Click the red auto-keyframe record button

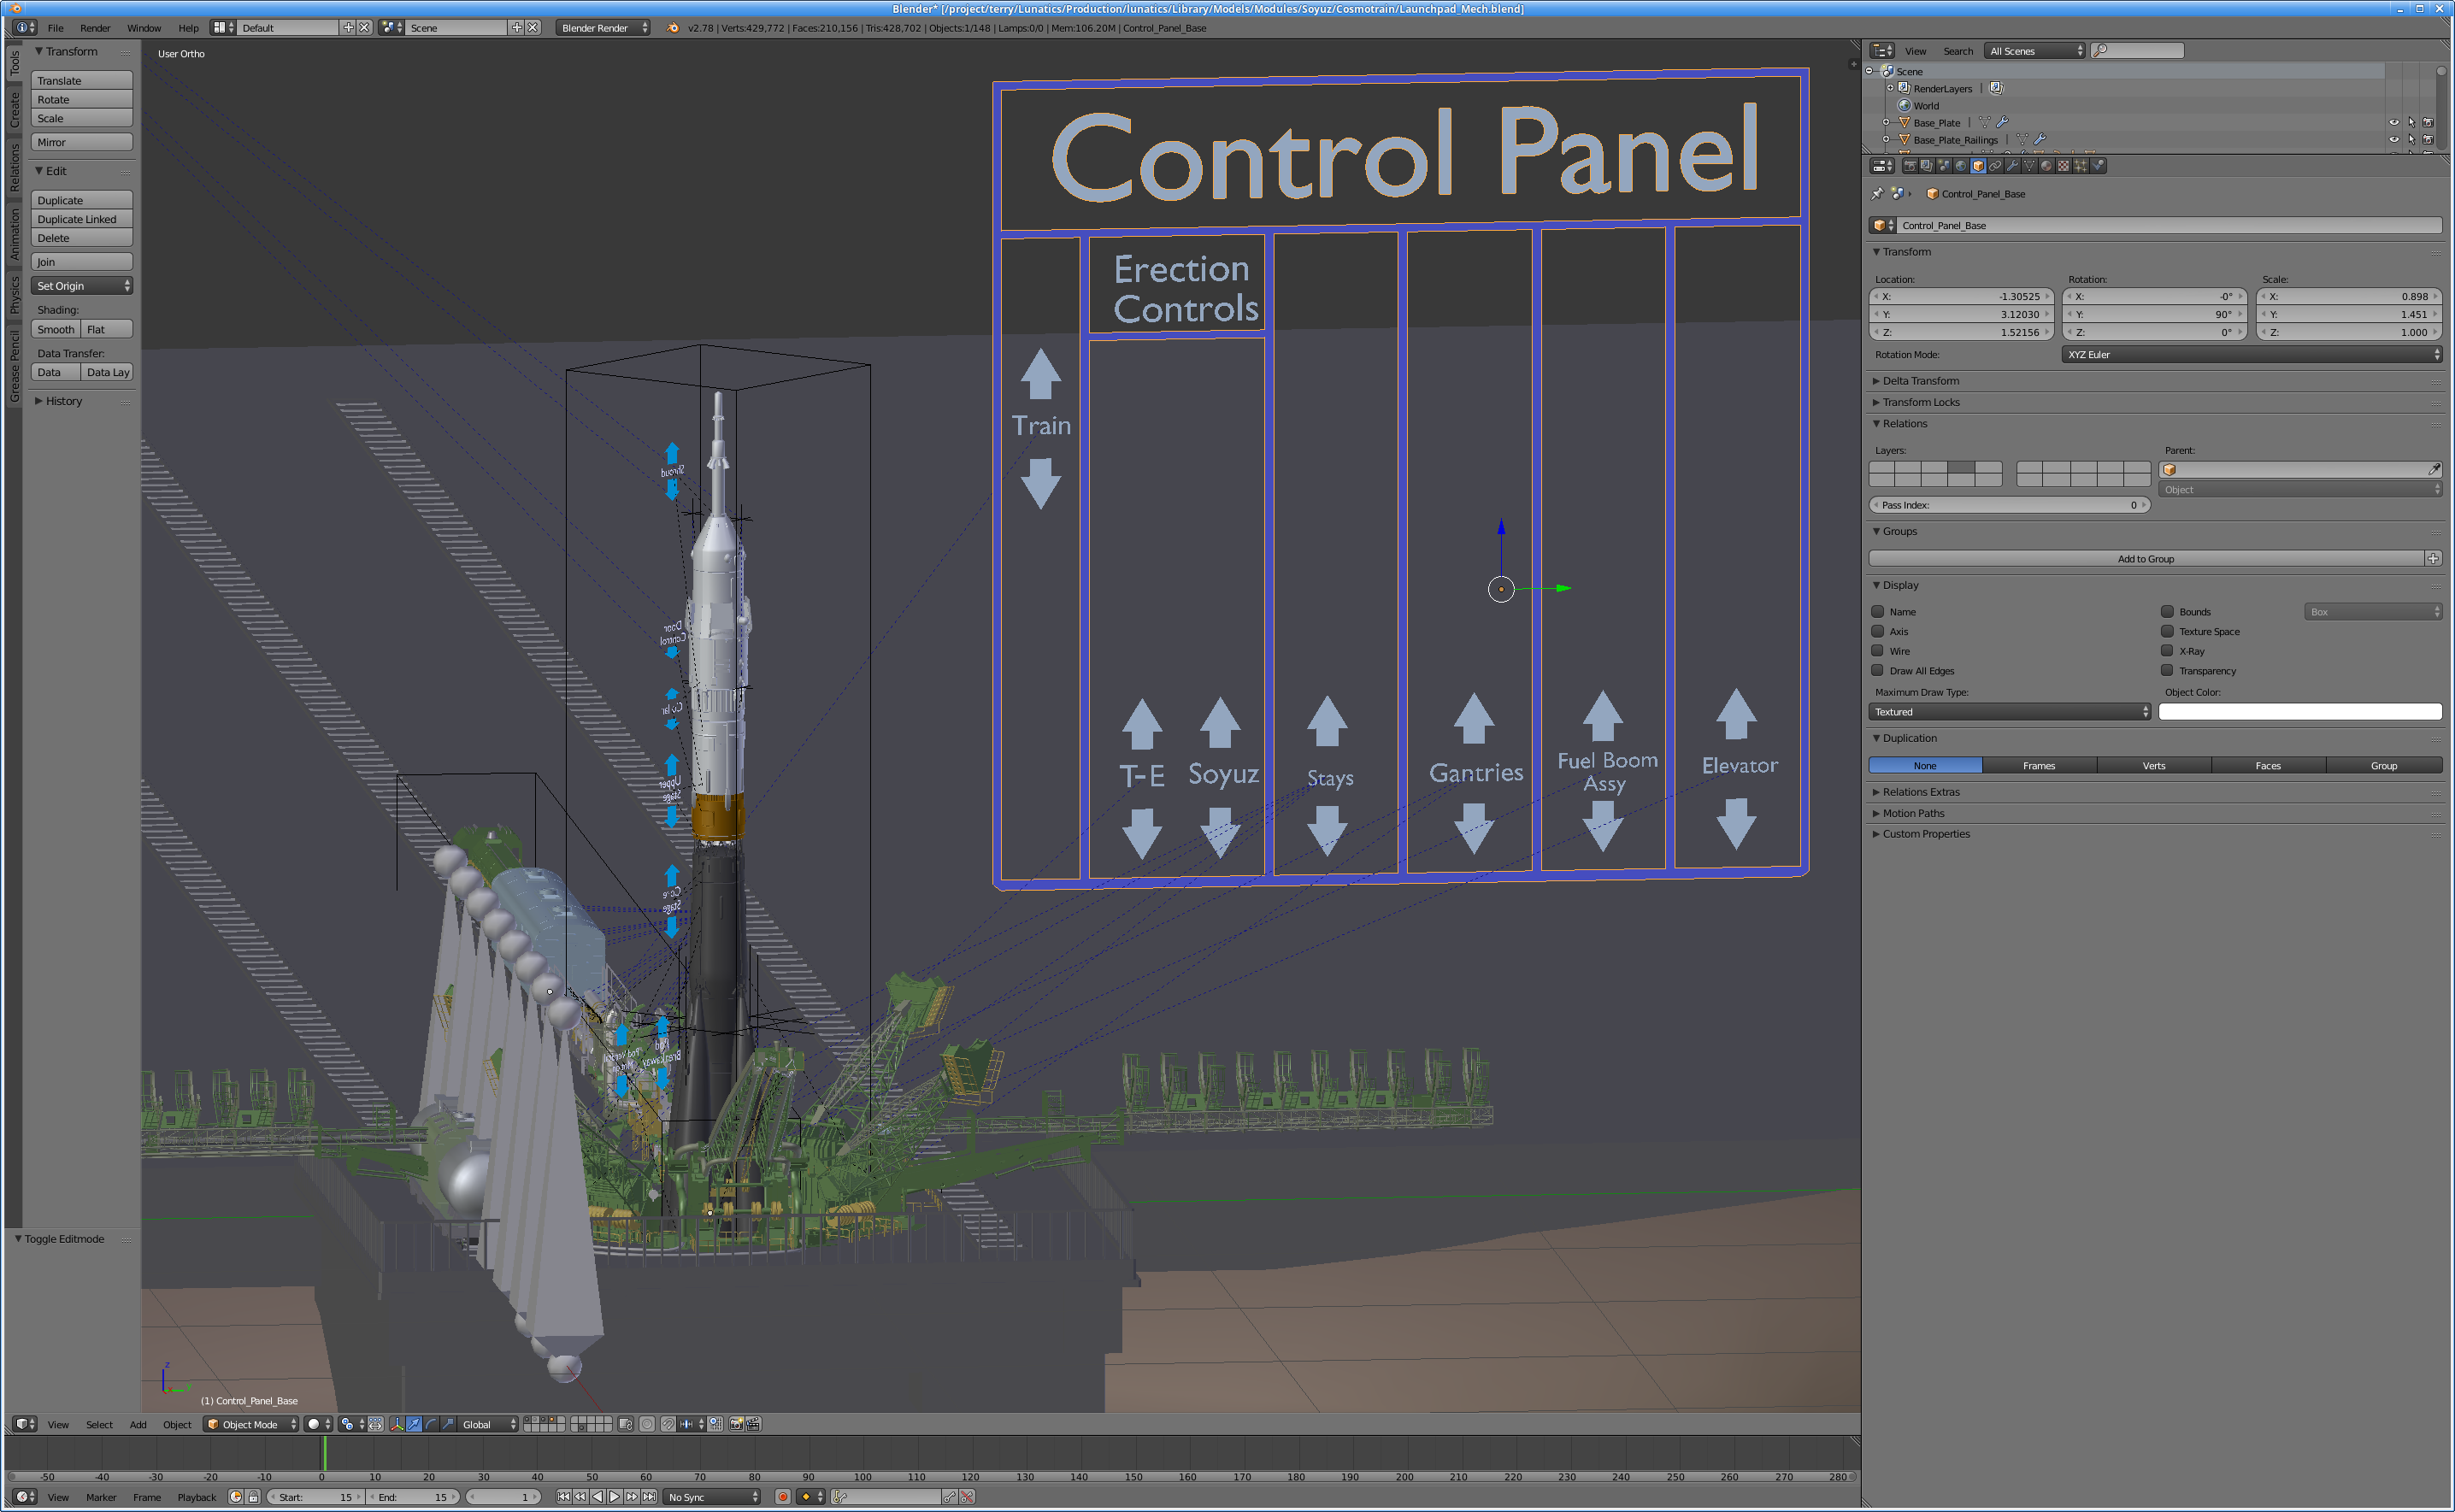coord(783,1497)
